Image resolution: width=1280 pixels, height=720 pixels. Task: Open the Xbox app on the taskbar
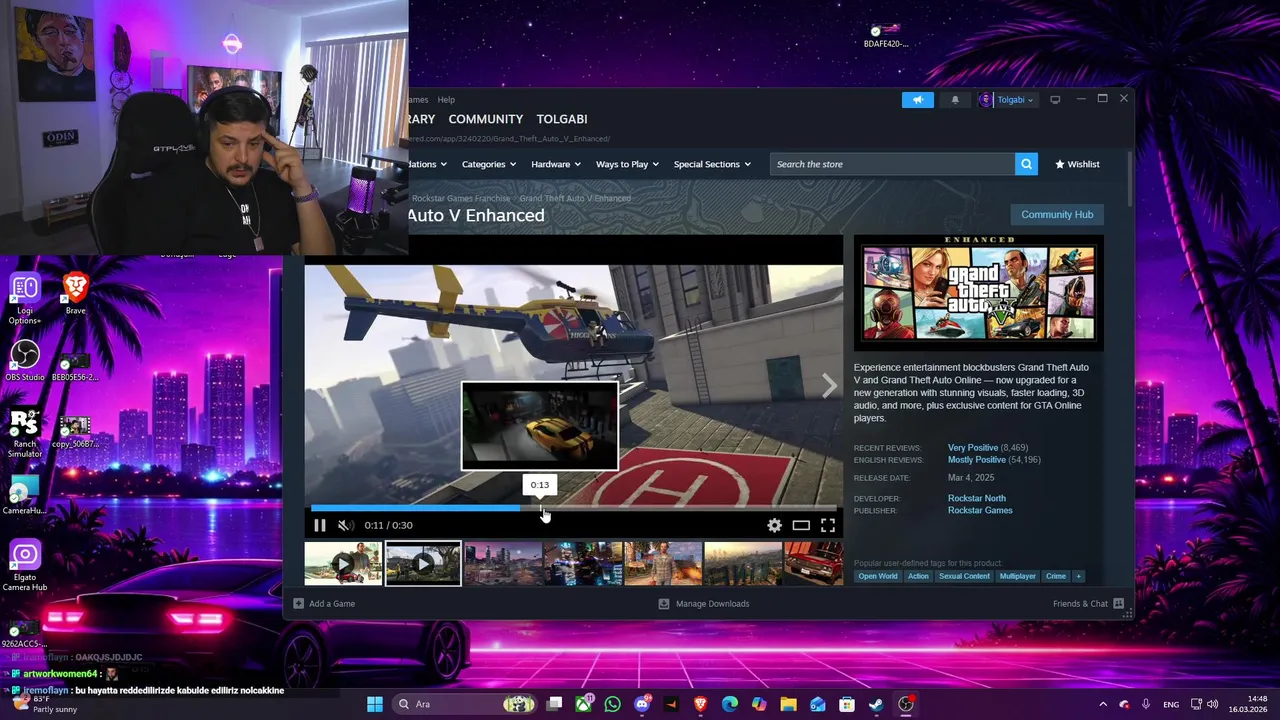click(x=584, y=704)
